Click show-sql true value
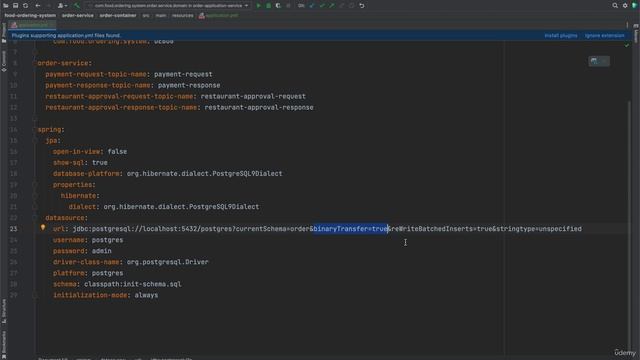This screenshot has width=640, height=360. 100,162
